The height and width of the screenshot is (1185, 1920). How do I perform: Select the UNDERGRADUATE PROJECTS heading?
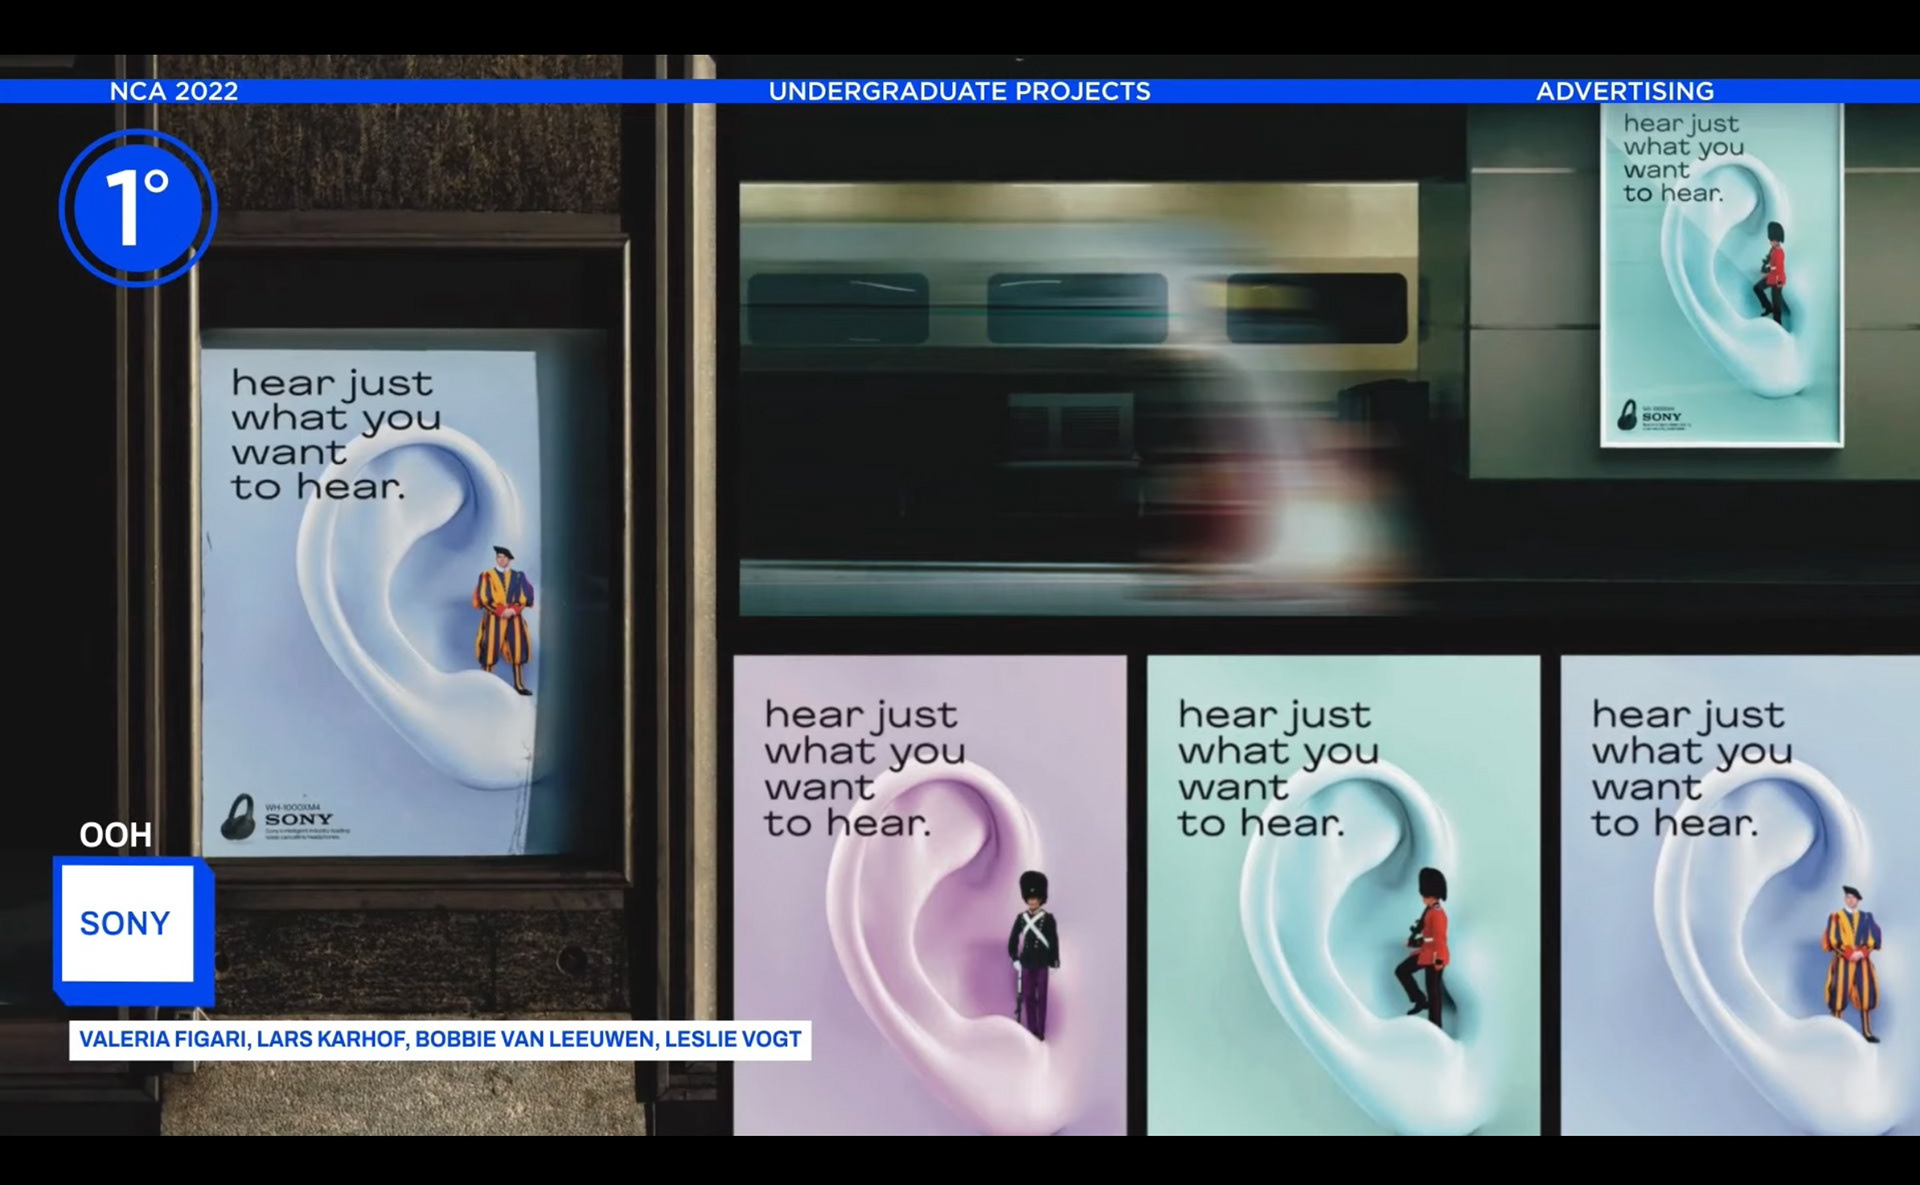pyautogui.click(x=959, y=91)
